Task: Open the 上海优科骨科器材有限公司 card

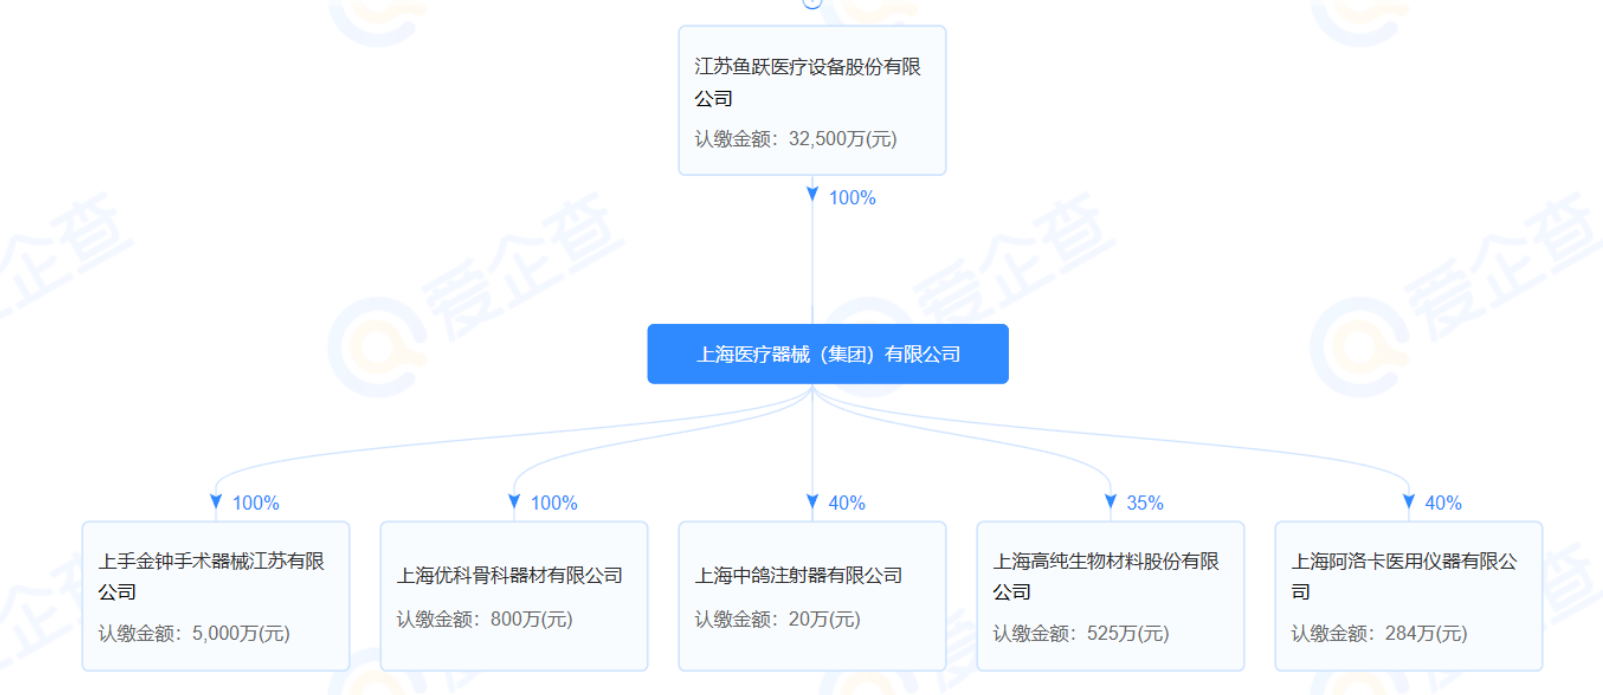Action: click(514, 596)
